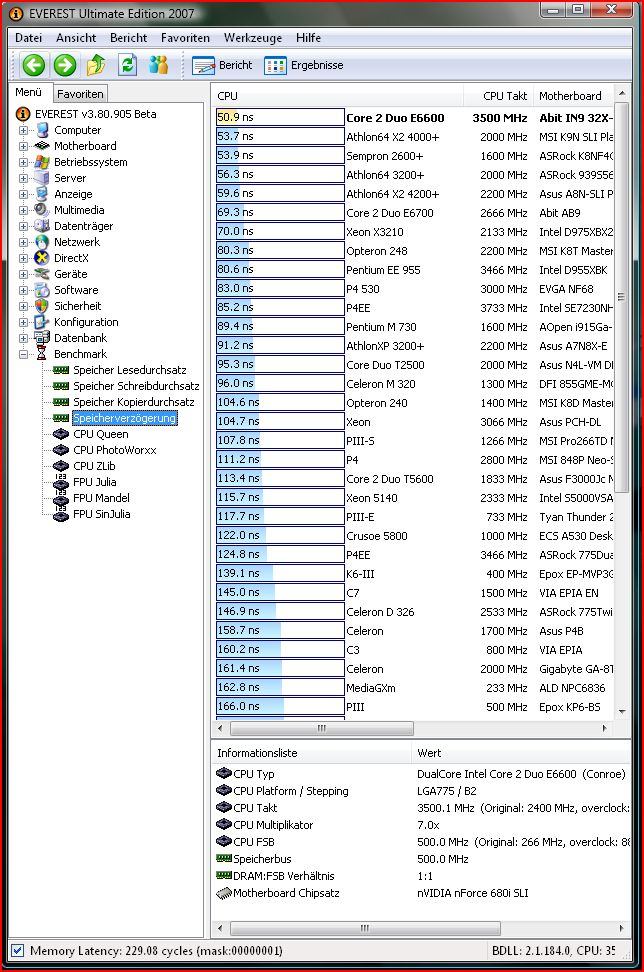Image resolution: width=644 pixels, height=972 pixels.
Task: Expand the Datenbank tree node
Action: [x=24, y=338]
